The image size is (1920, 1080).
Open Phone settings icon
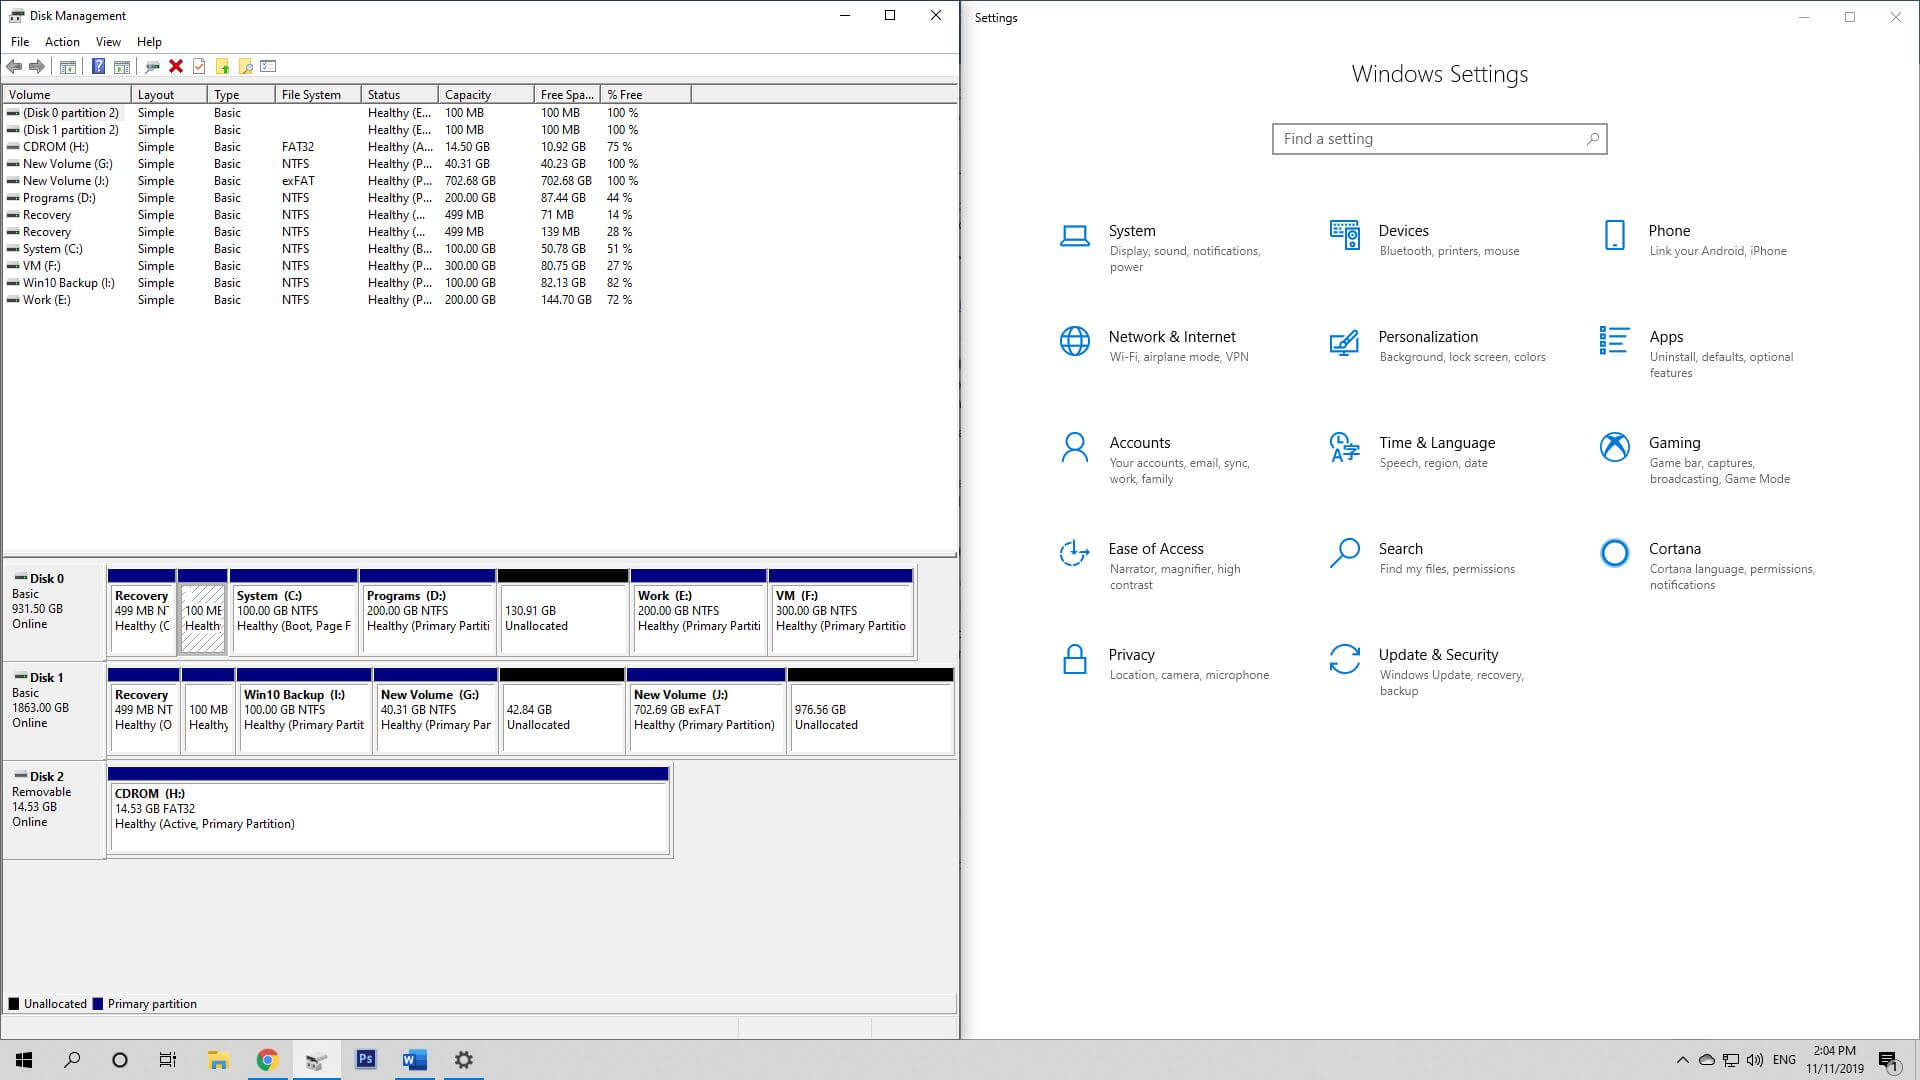pos(1614,236)
